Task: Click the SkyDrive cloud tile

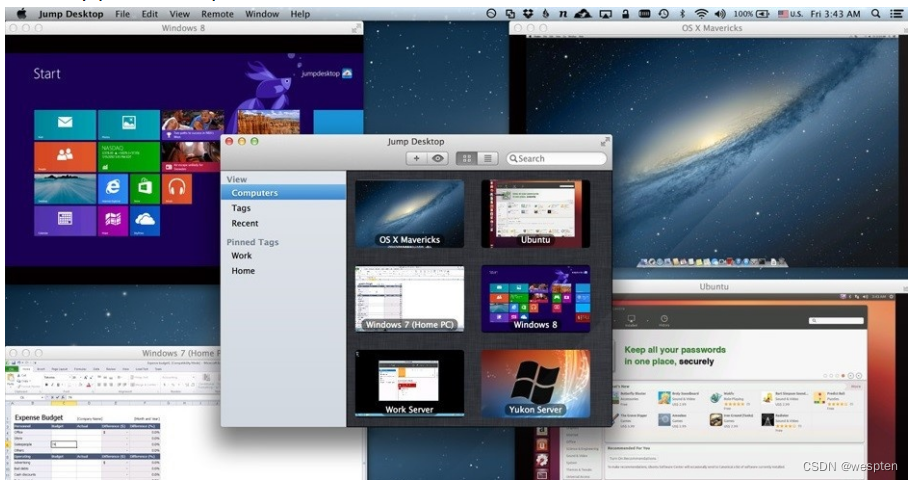Action: point(145,220)
